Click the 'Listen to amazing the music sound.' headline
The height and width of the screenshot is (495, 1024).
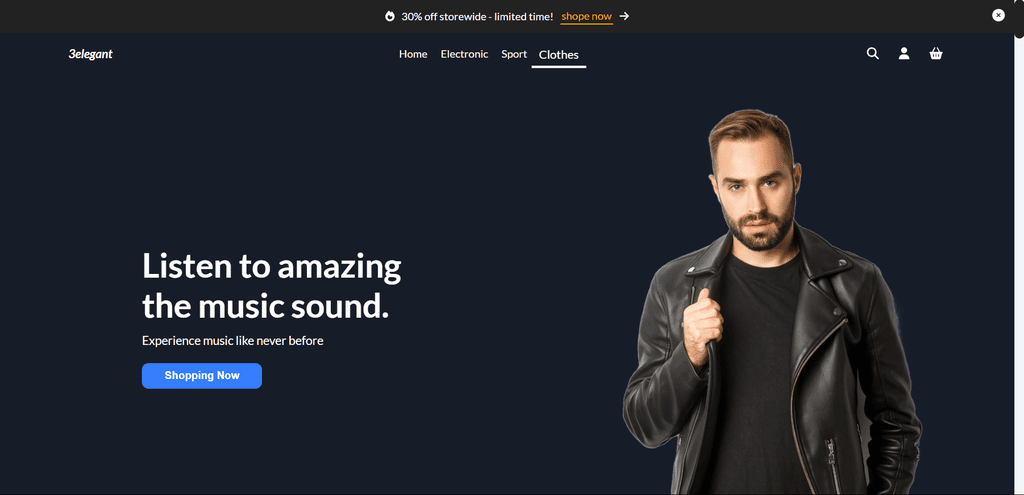coord(272,285)
